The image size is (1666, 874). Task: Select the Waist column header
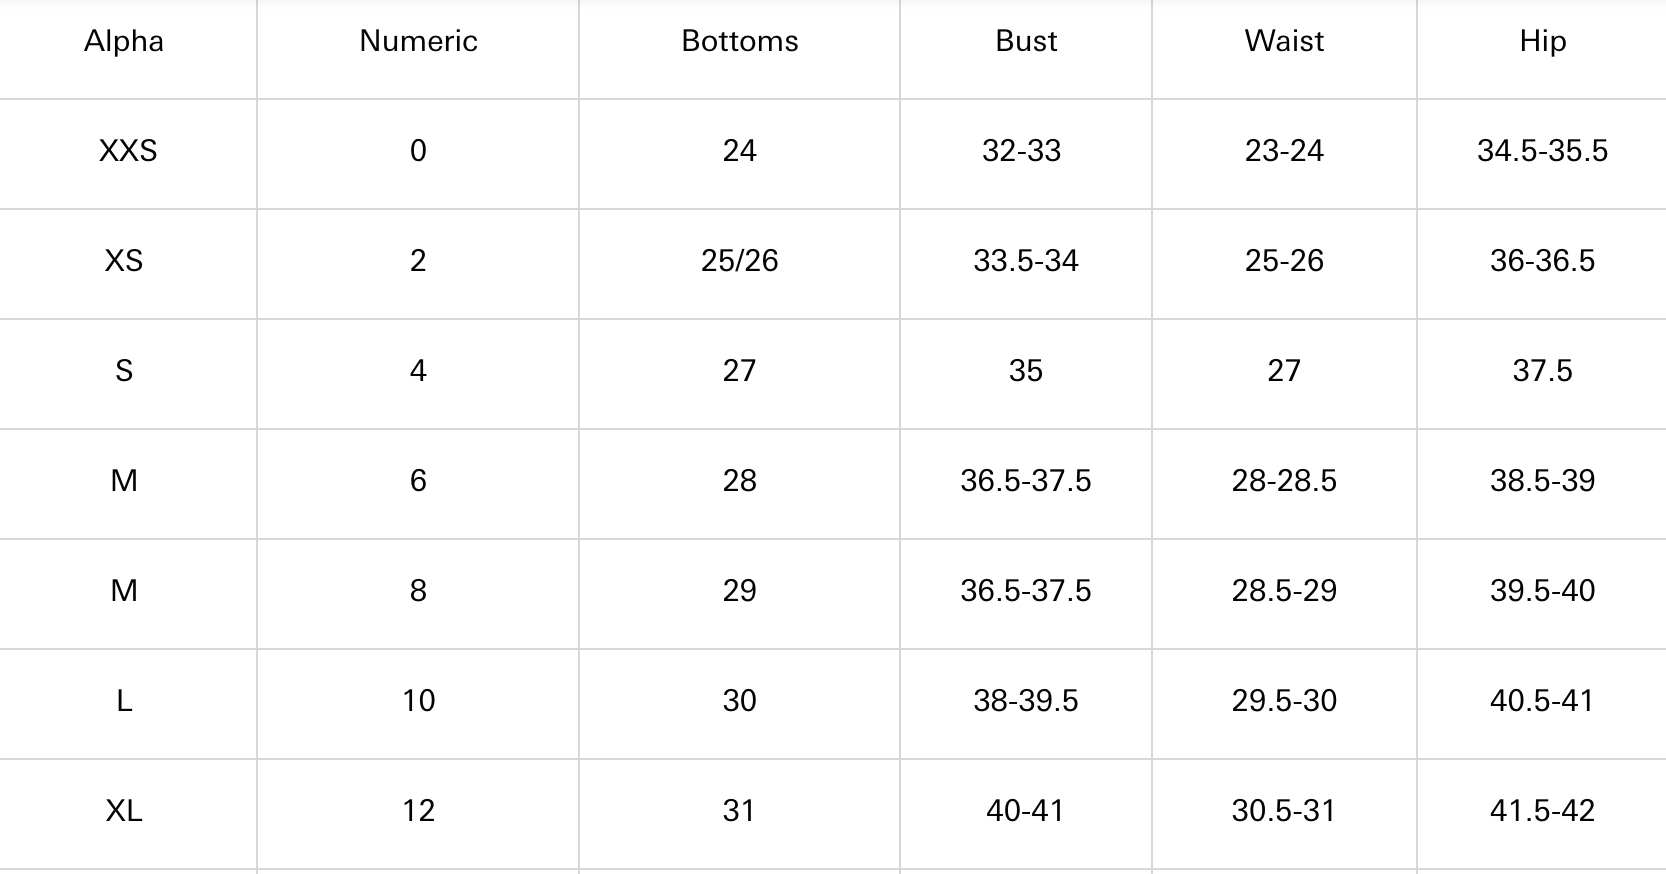[1284, 41]
